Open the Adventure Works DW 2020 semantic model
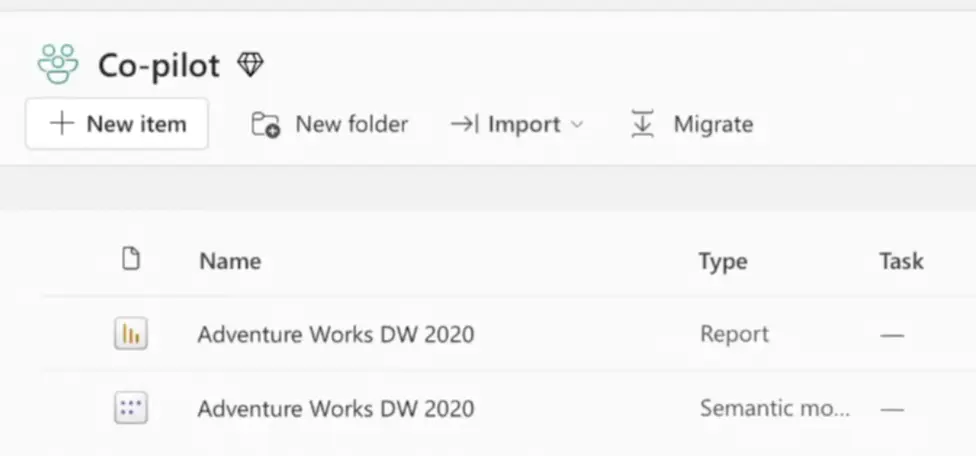Image resolution: width=976 pixels, height=456 pixels. (x=335, y=408)
